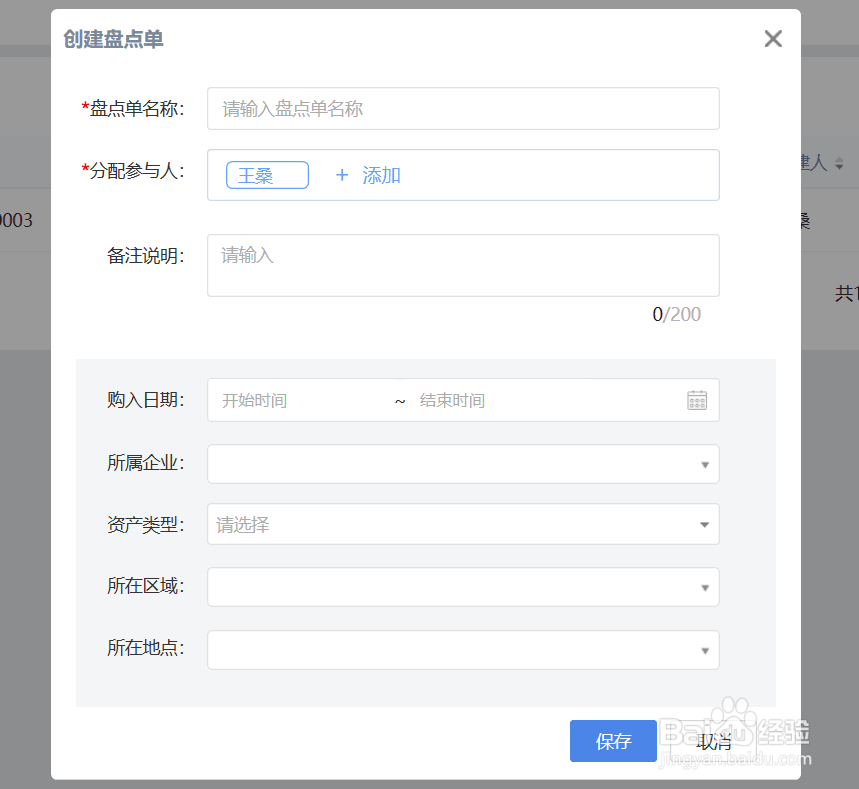Screen dimensions: 859x789
Task: Focus the 备注说明 text area
Action: [463, 266]
